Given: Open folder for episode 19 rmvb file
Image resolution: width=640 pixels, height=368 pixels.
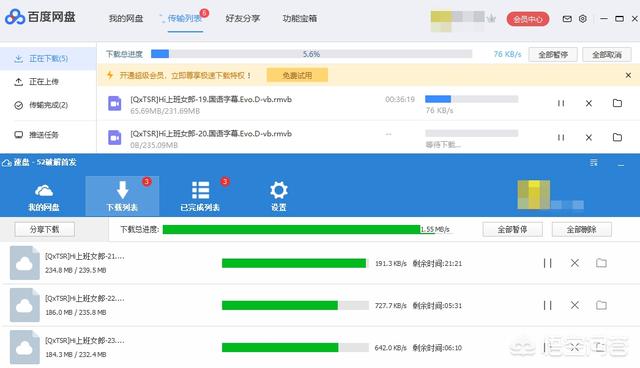Looking at the screenshot, I should [617, 103].
